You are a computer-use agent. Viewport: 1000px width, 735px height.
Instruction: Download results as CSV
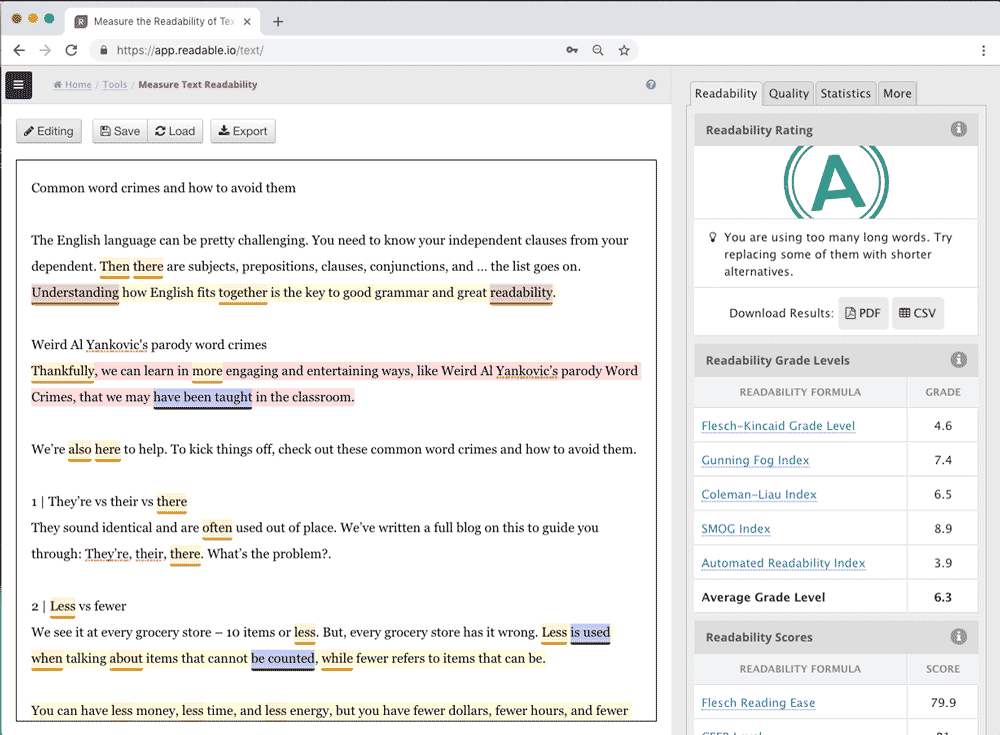pyautogui.click(x=917, y=313)
